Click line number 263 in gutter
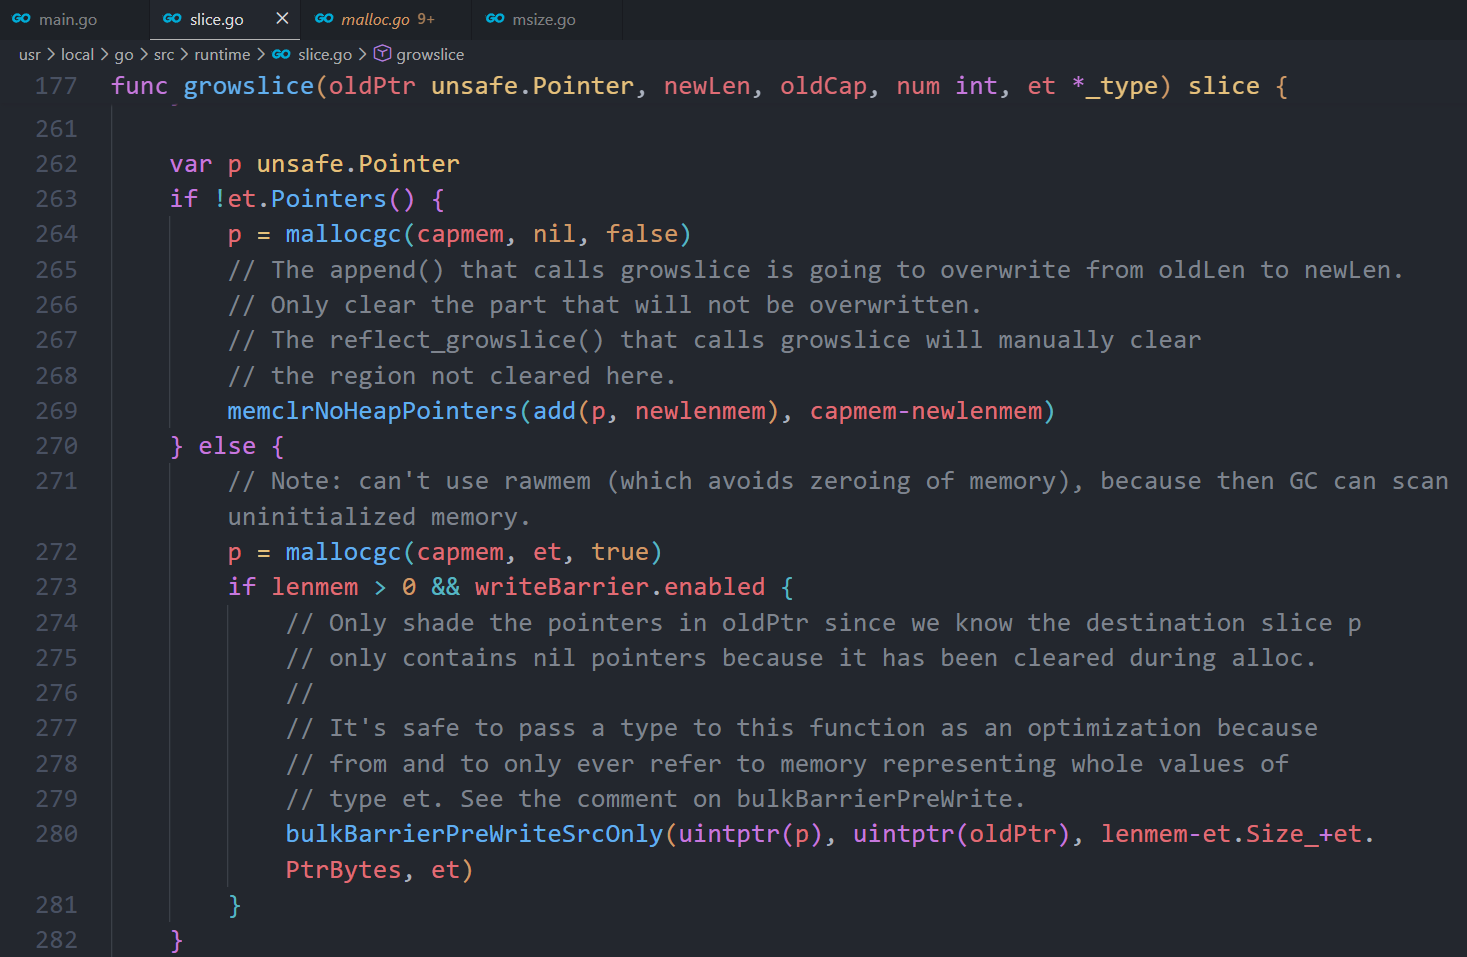 pos(56,199)
